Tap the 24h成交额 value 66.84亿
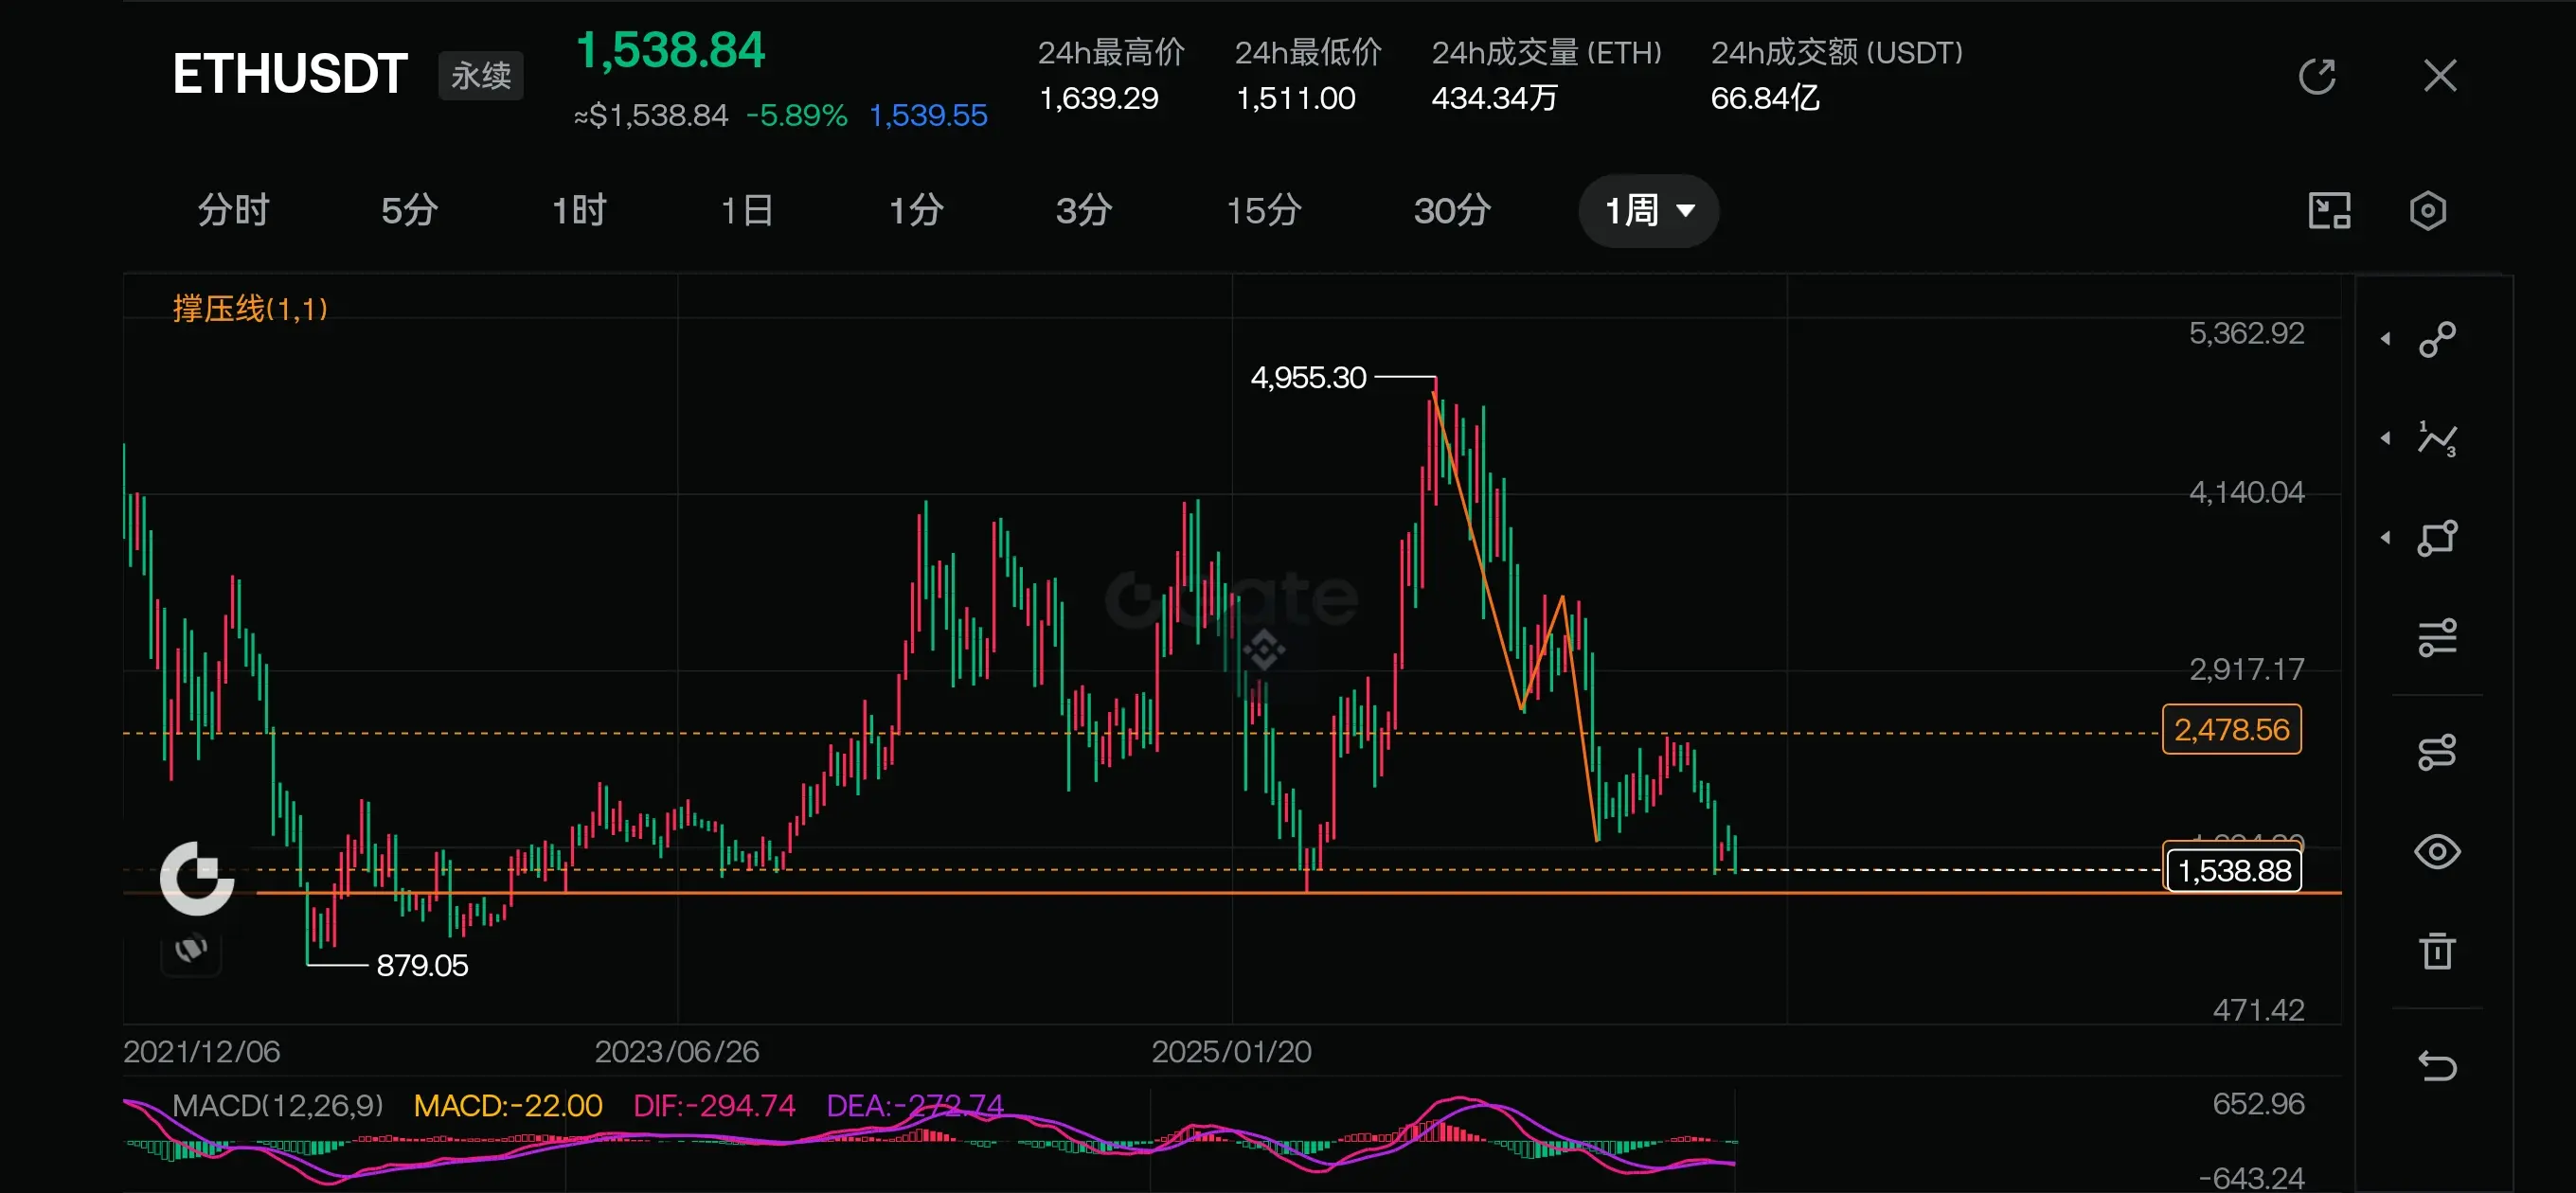Image resolution: width=2576 pixels, height=1193 pixels. (1765, 98)
